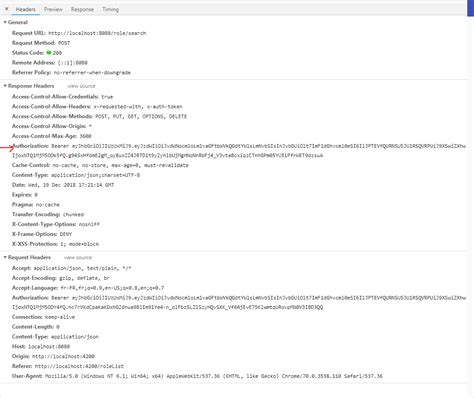
Task: Click the Transfer-Encoding chunked row
Action: point(48,214)
